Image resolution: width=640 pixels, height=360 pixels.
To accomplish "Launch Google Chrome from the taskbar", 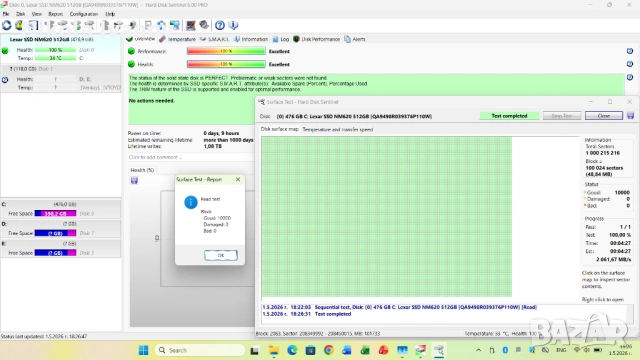I will tap(329, 350).
